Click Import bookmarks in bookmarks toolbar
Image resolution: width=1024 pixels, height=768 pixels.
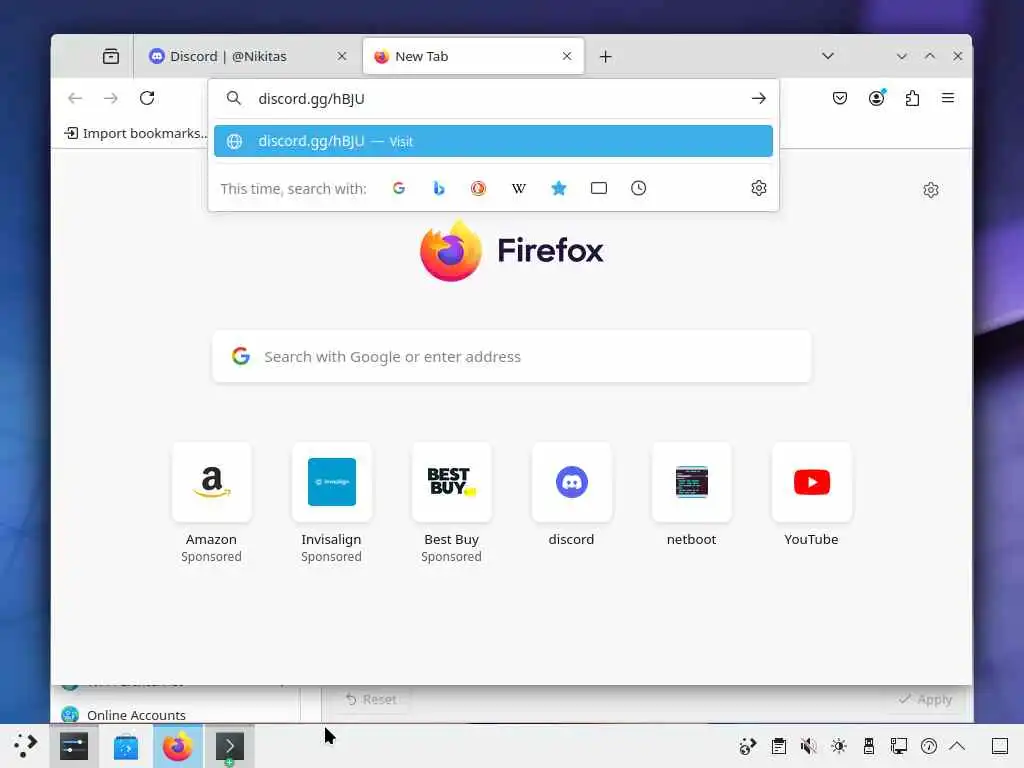(x=135, y=133)
